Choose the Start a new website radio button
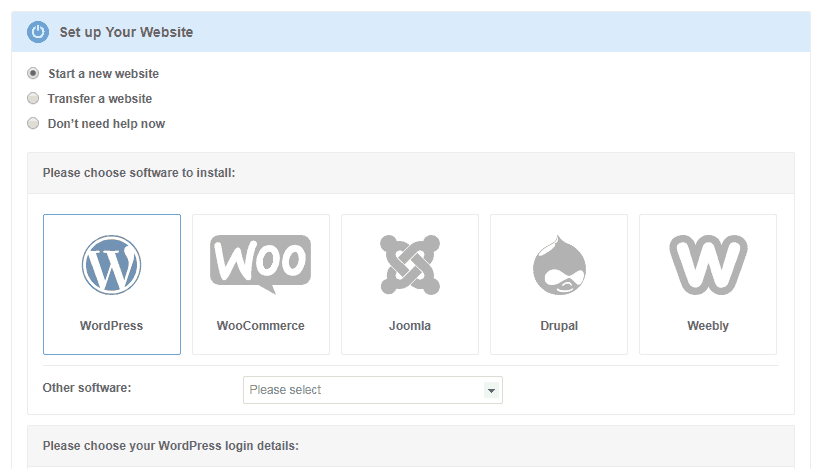The height and width of the screenshot is (469, 821). pyautogui.click(x=33, y=73)
